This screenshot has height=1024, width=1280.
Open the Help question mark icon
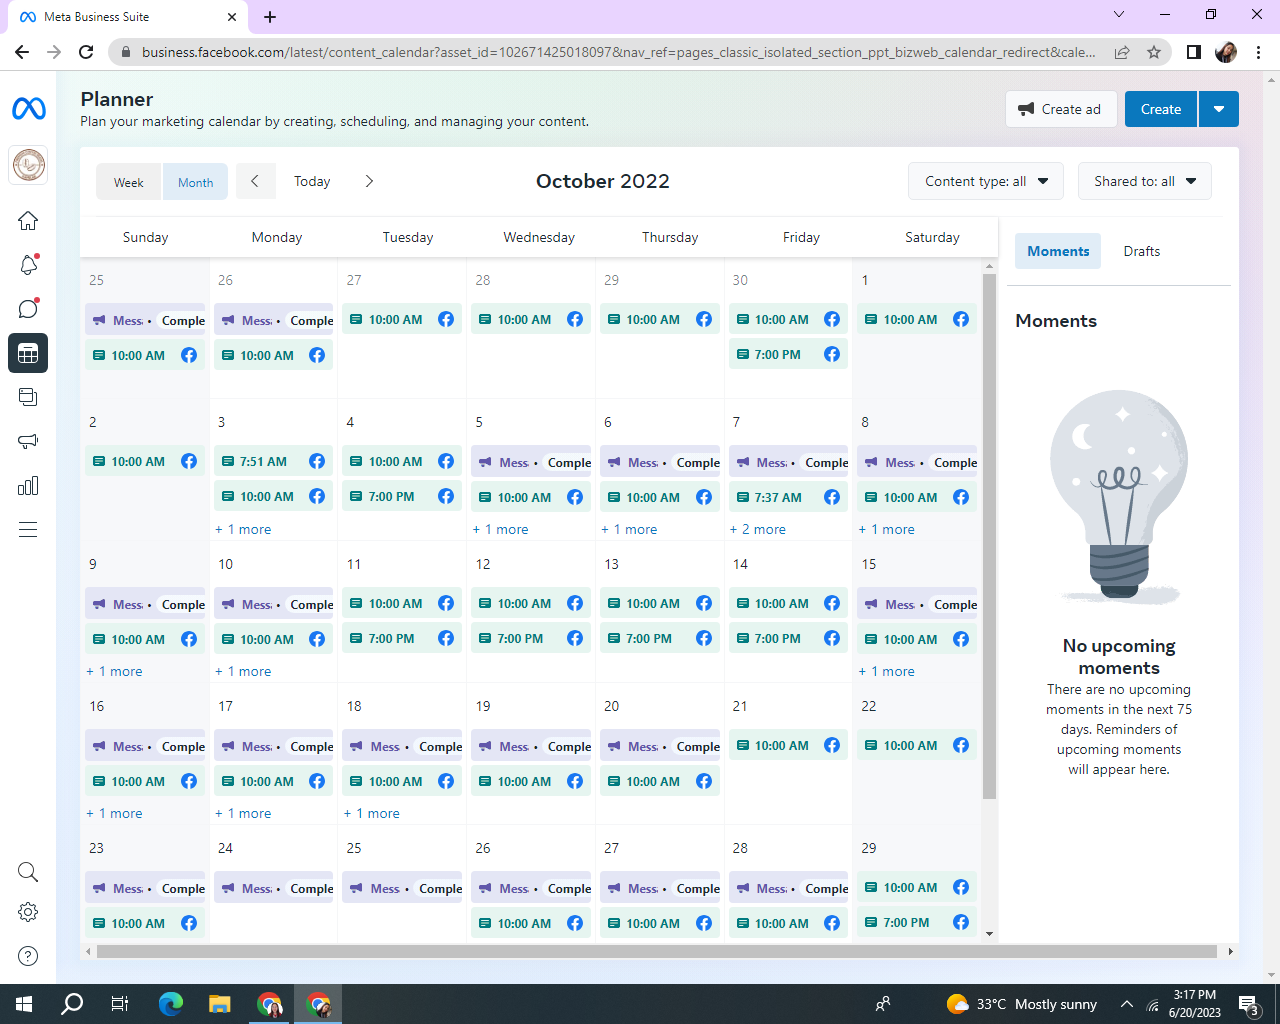pyautogui.click(x=28, y=956)
